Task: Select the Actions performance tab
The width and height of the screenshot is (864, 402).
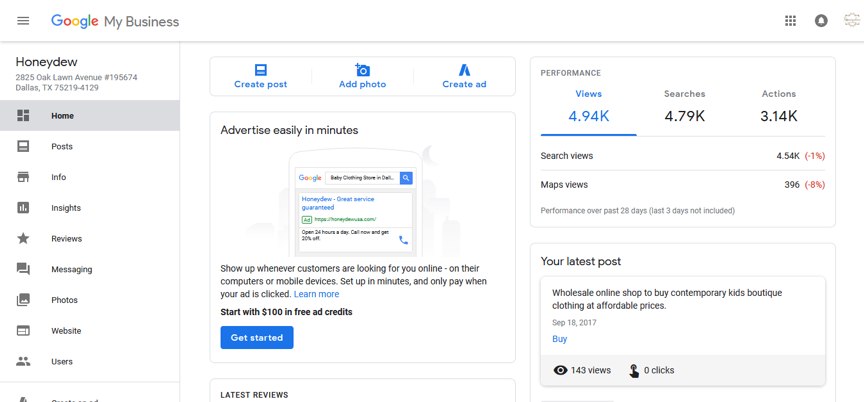Action: 779,108
